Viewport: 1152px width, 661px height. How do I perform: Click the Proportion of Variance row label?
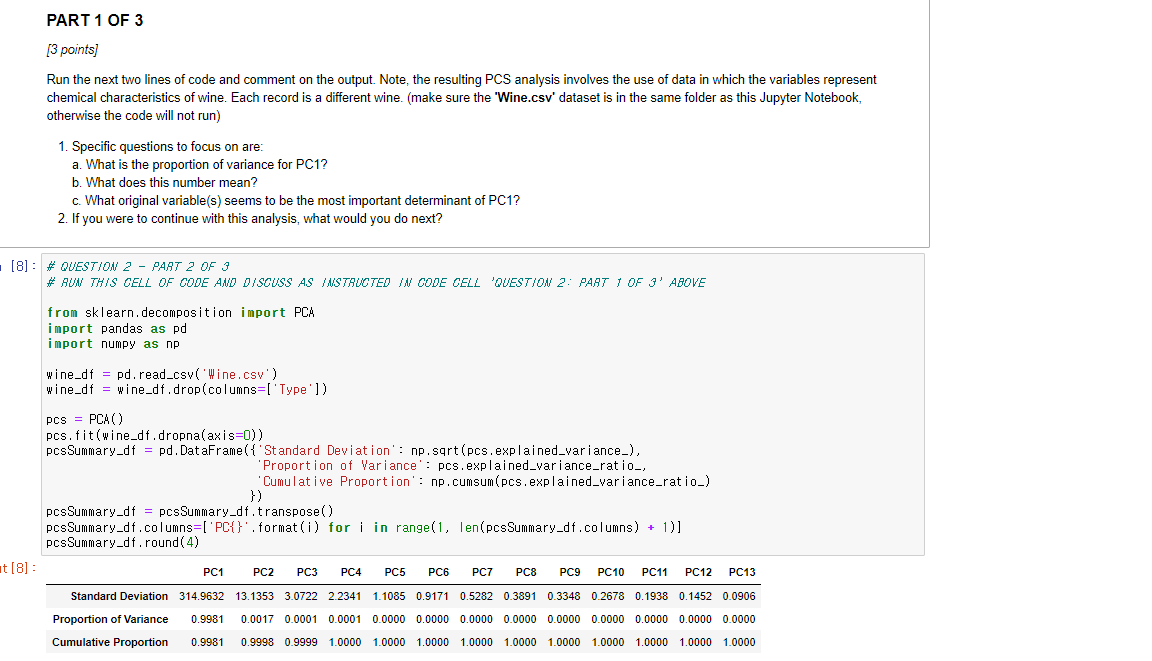110,619
